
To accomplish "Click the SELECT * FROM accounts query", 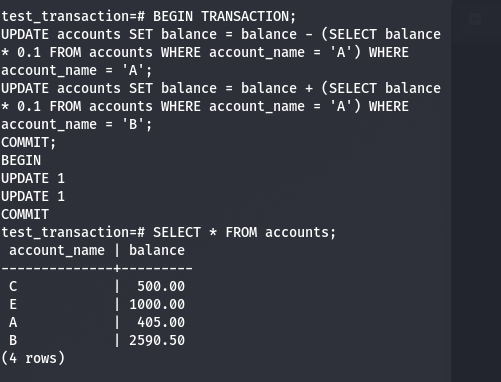I will [244, 232].
